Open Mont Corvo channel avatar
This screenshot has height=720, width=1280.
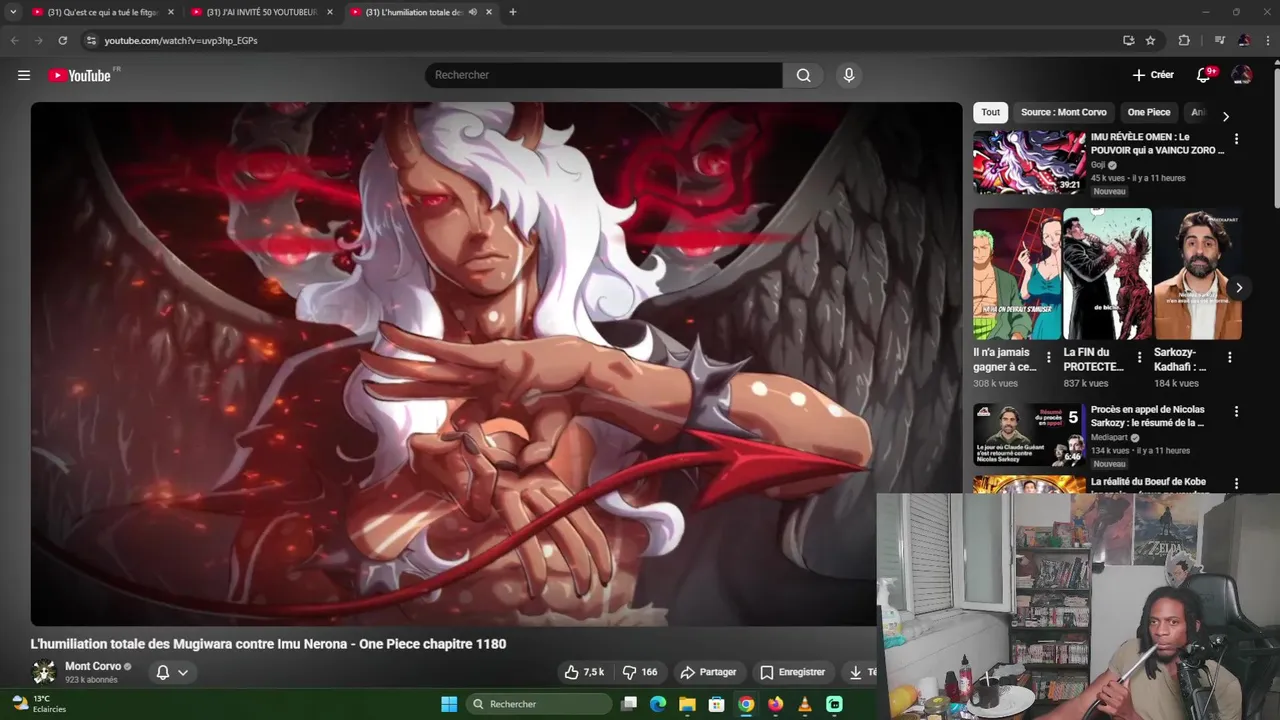[44, 672]
